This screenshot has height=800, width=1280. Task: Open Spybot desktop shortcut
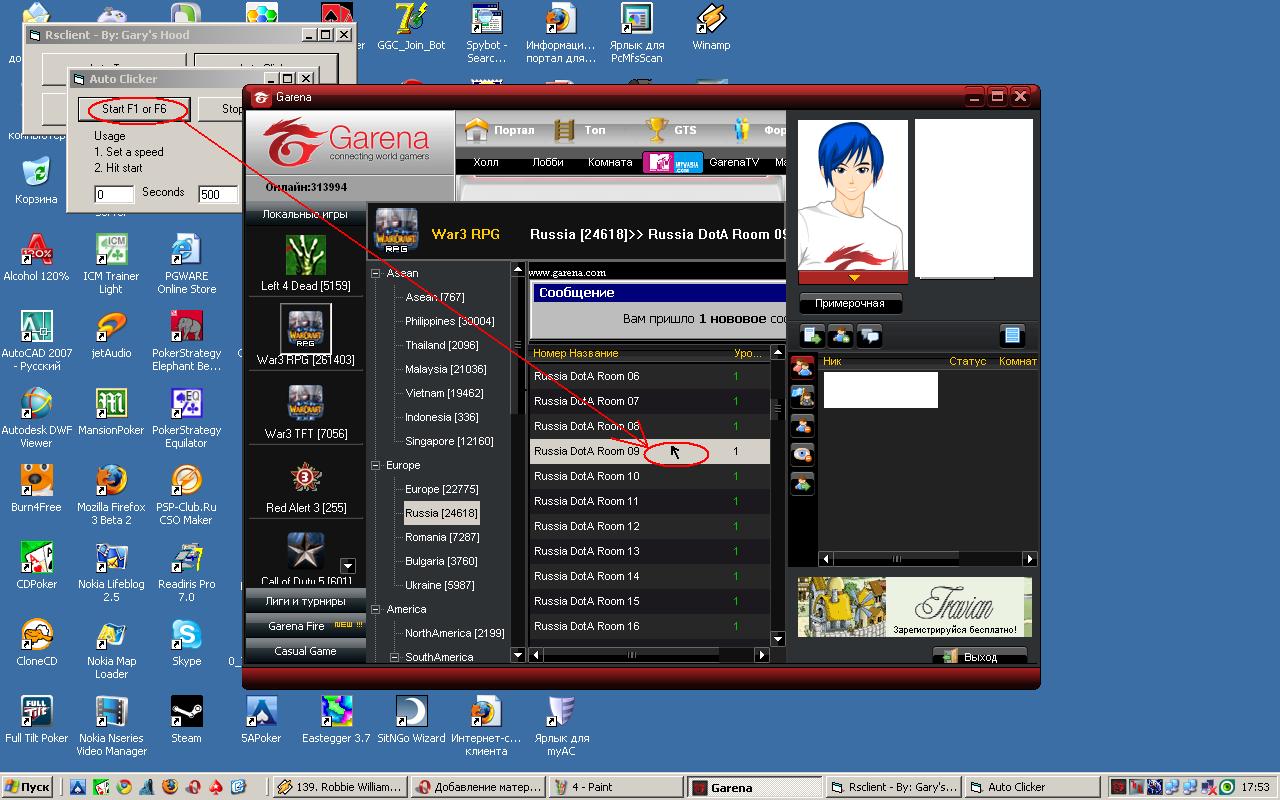click(x=486, y=33)
